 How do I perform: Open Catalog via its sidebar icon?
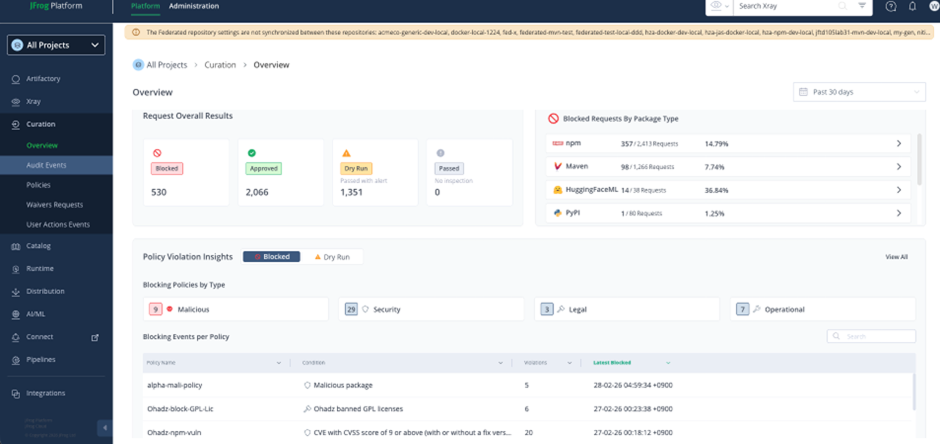tap(16, 246)
